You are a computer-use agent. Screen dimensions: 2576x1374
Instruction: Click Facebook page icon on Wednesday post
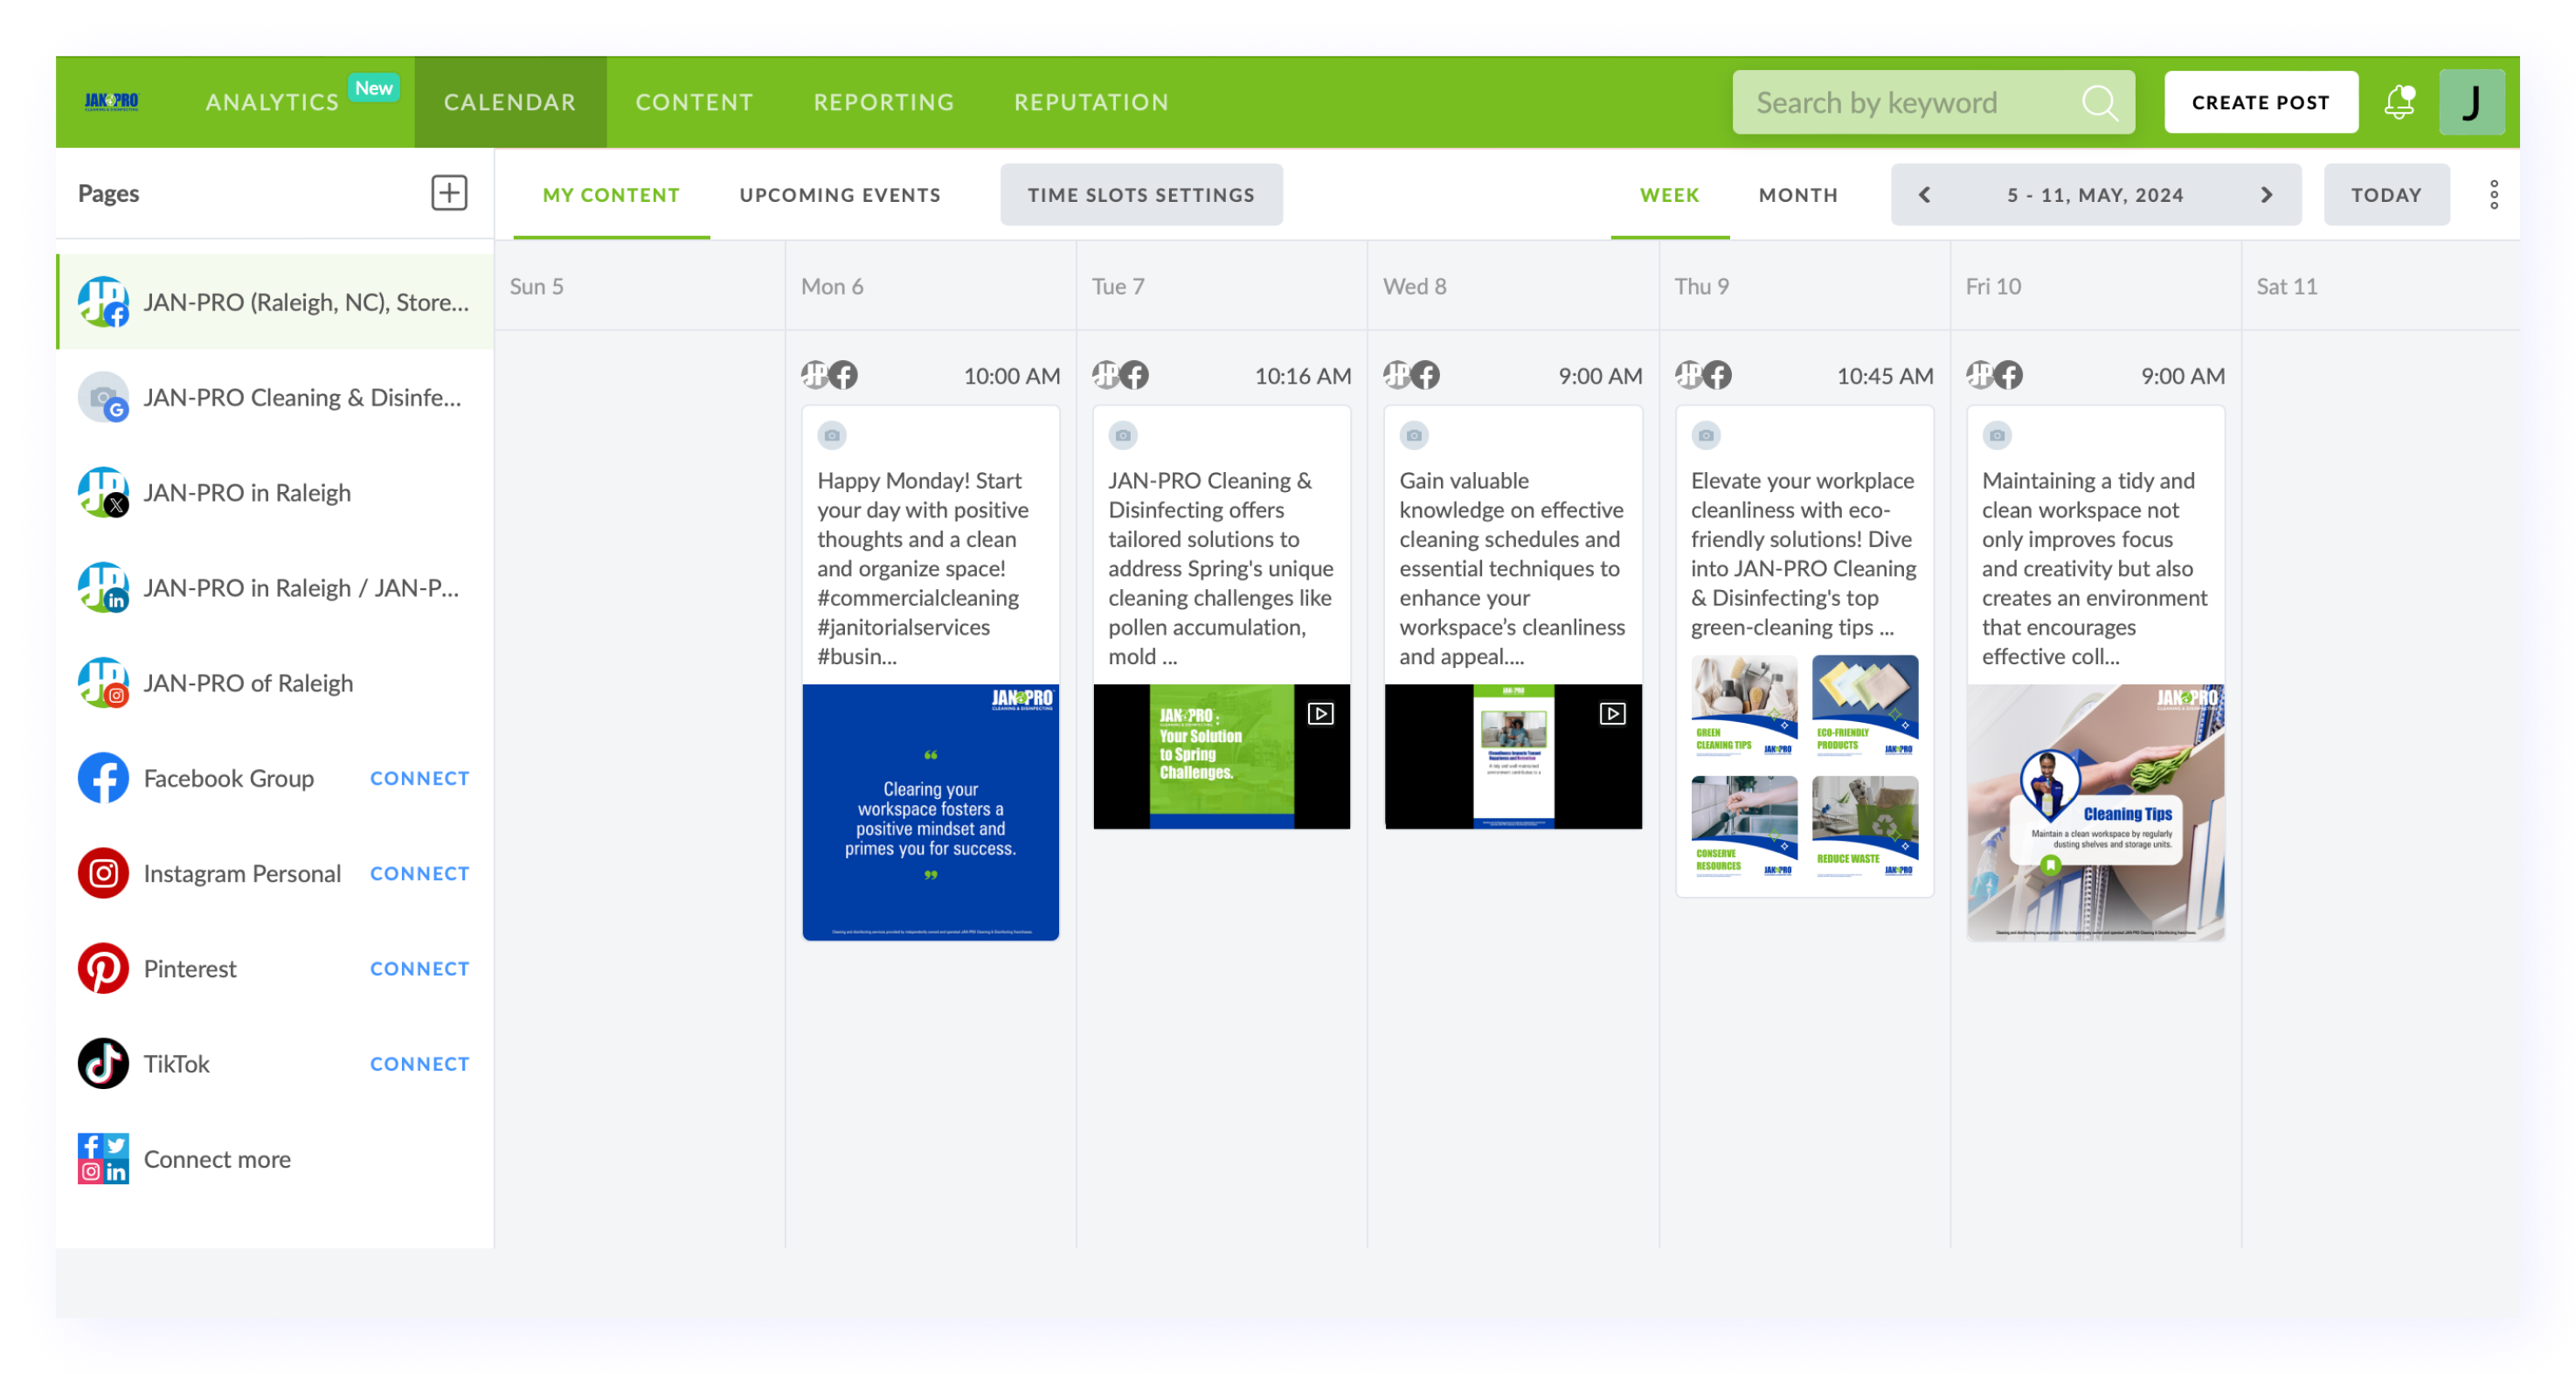1425,375
